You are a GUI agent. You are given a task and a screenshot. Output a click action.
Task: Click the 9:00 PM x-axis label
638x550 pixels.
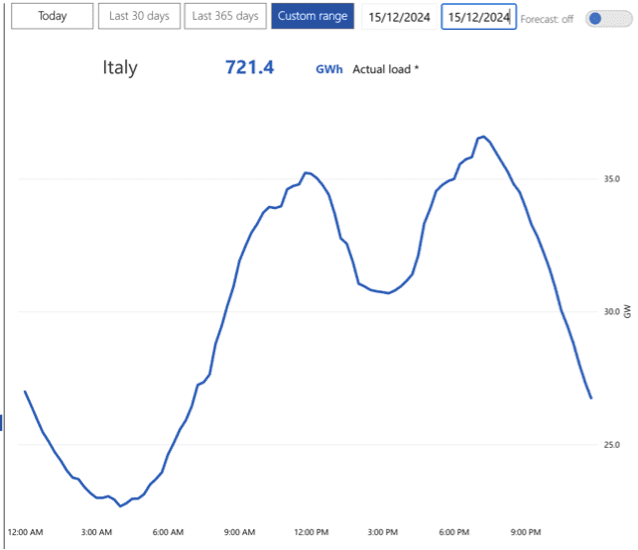click(526, 532)
